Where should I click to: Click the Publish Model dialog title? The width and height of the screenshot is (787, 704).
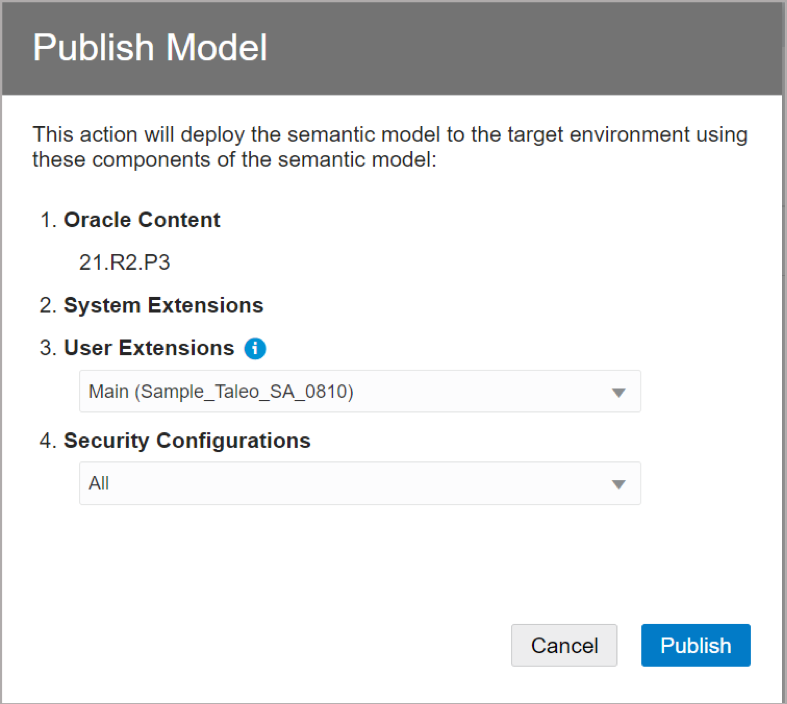pos(150,48)
